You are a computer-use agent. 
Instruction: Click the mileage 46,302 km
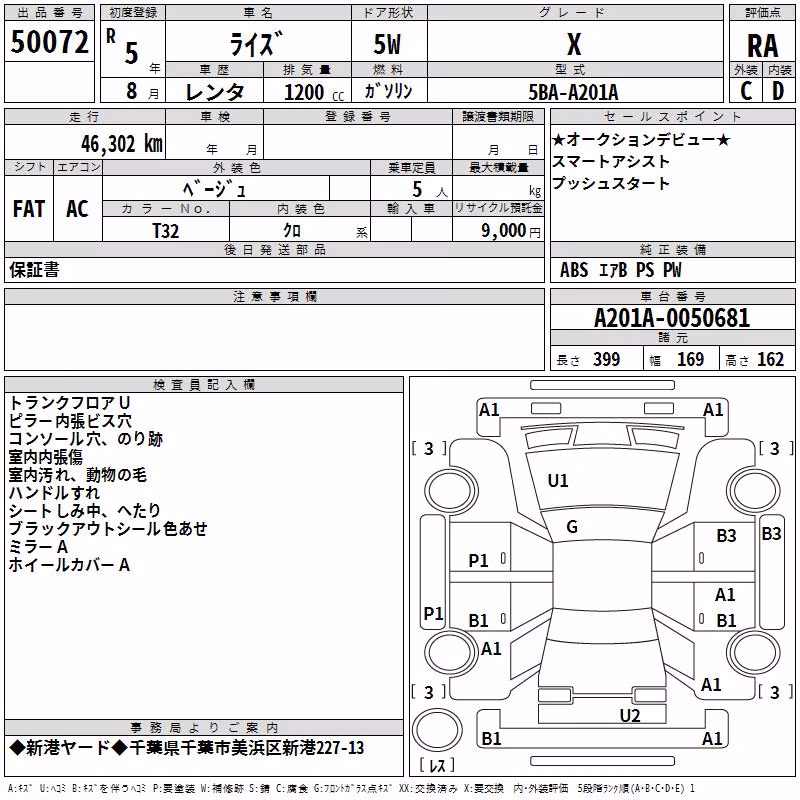point(122,144)
